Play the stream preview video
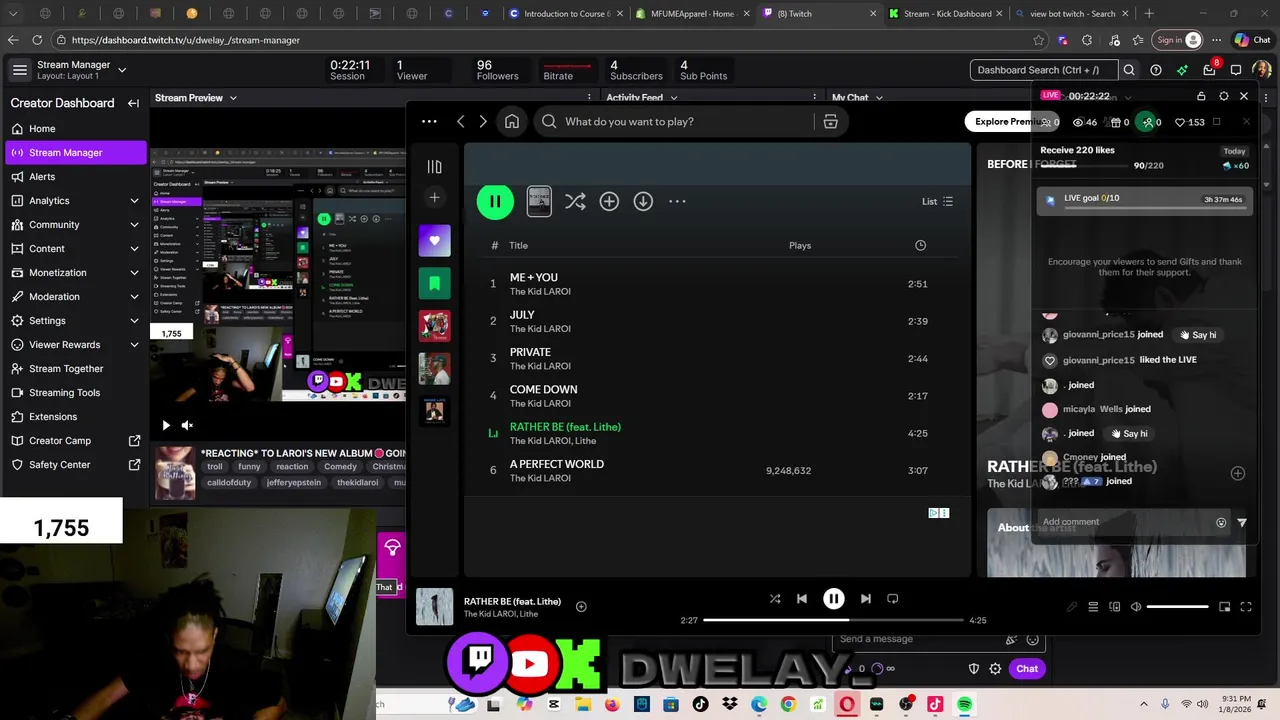 pos(166,425)
